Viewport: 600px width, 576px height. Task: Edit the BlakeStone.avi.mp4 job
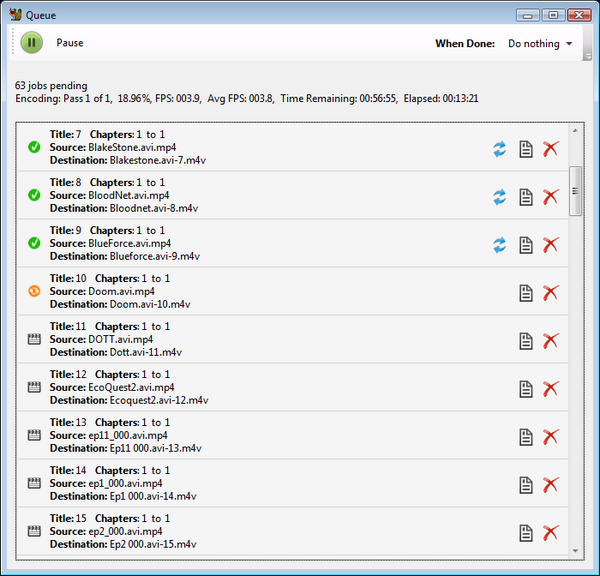point(526,149)
